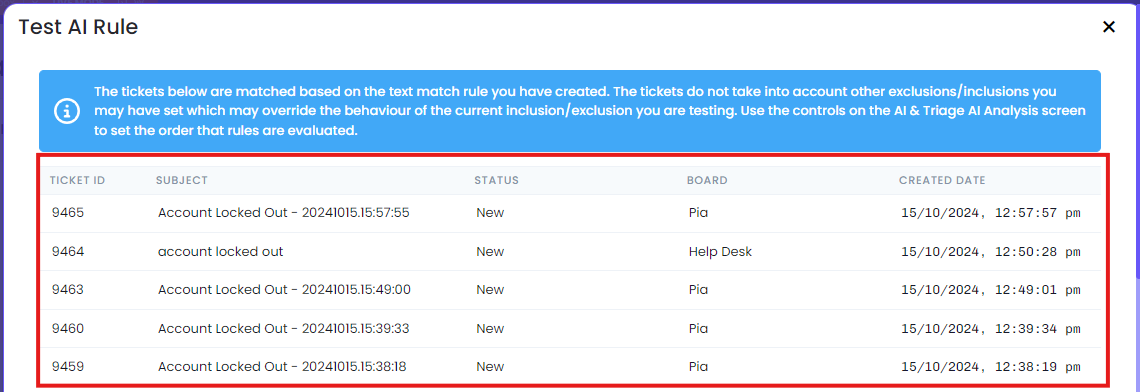The image size is (1140, 392).
Task: Click the info icon in blue banner
Action: point(67,111)
